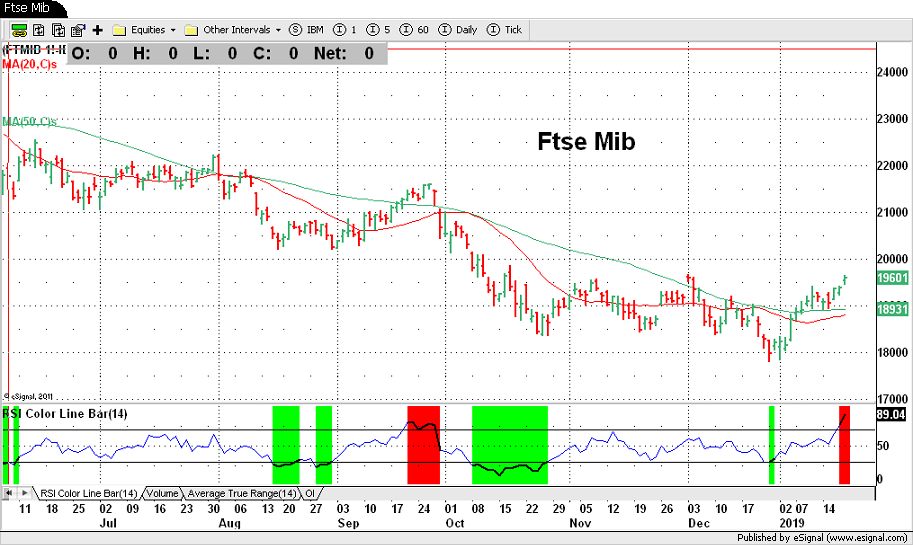This screenshot has height=545, width=913.
Task: Click the circled I icon beside Tick
Action: click(x=493, y=30)
